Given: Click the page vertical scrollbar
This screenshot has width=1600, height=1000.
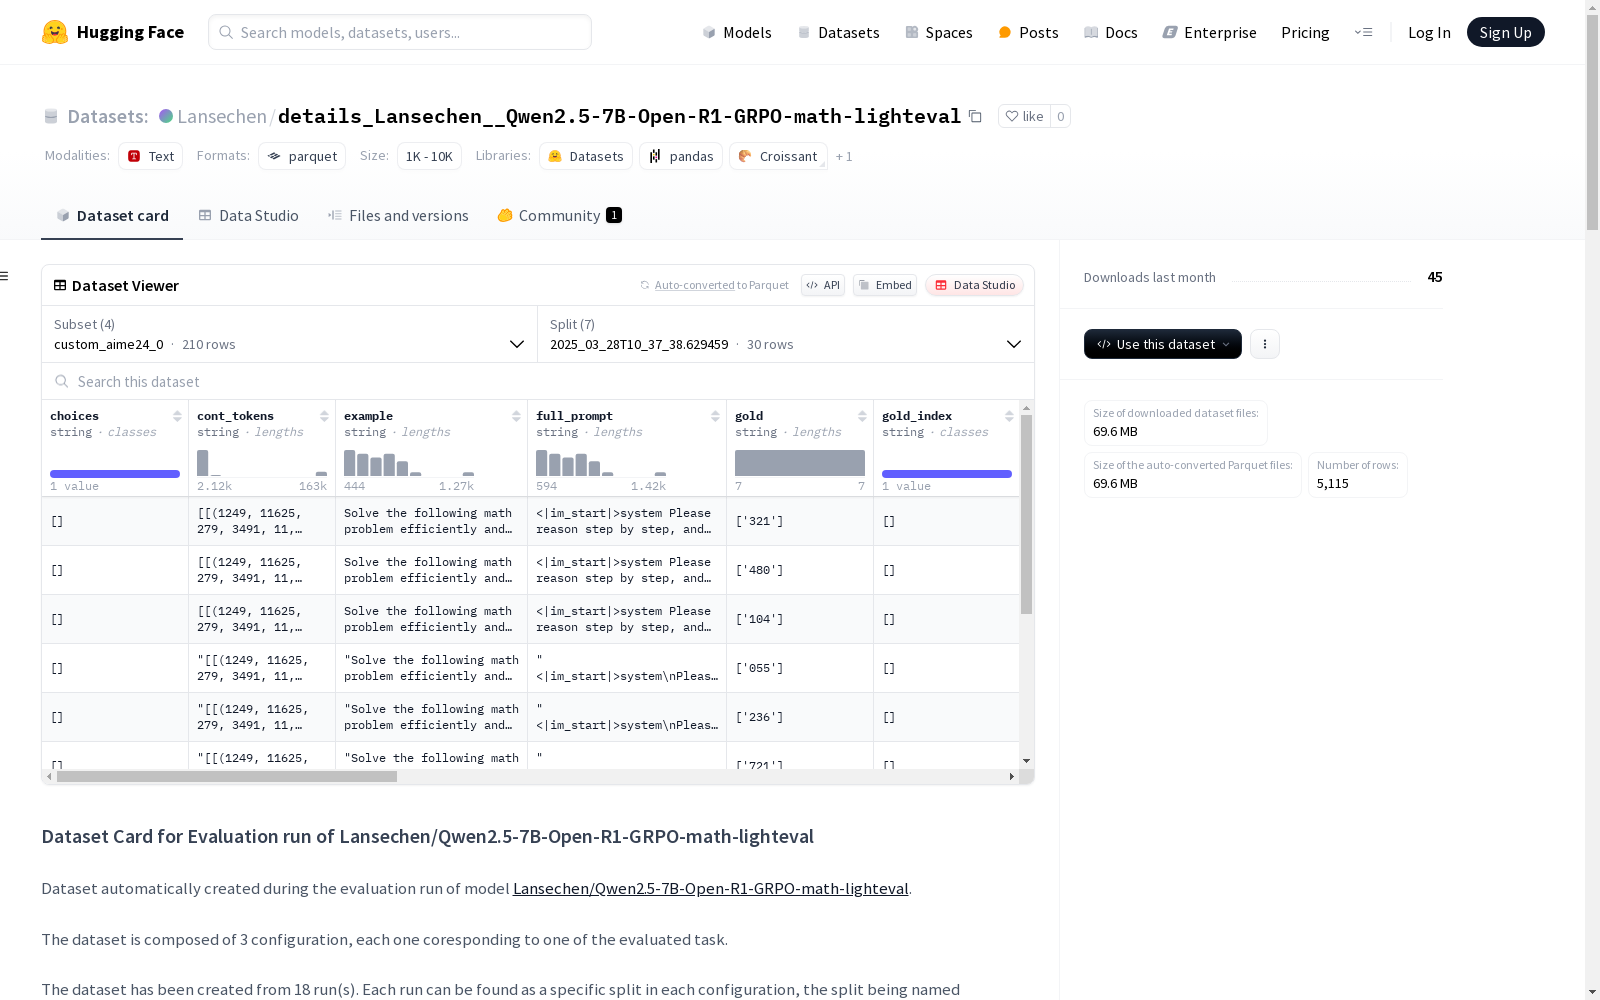Looking at the screenshot, I should click(1592, 120).
